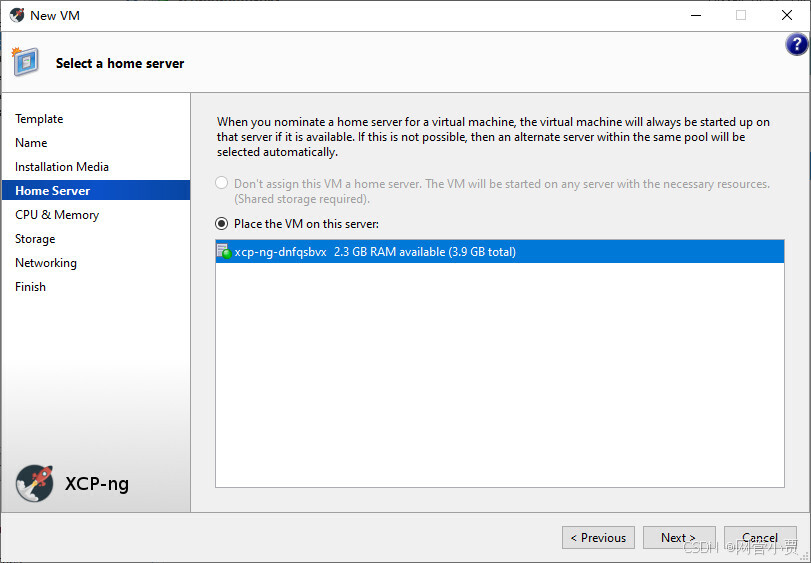This screenshot has height=563, width=811.
Task: Open the Finish step
Action: click(31, 286)
